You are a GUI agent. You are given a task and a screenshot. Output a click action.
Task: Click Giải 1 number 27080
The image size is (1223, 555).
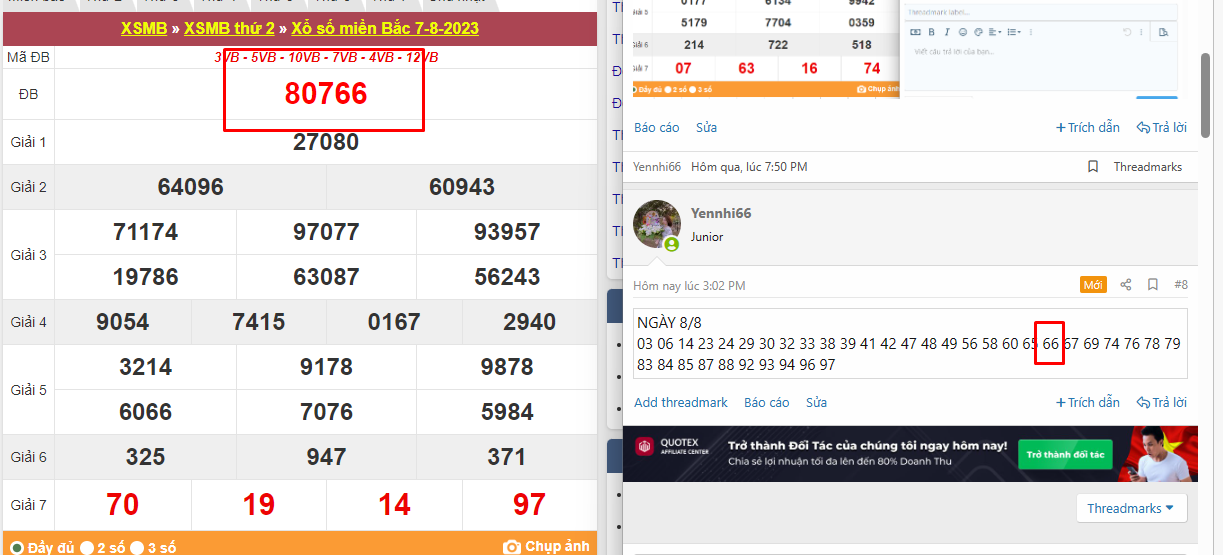click(326, 142)
